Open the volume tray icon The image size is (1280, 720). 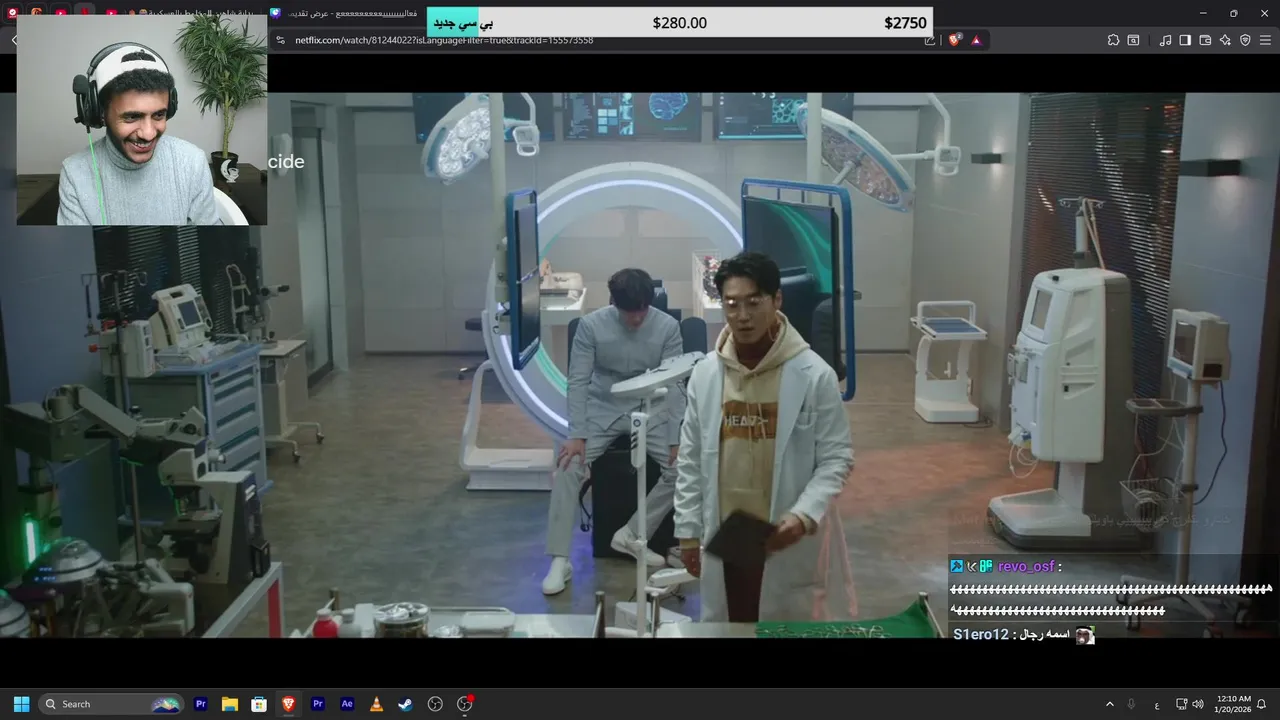pos(1198,704)
